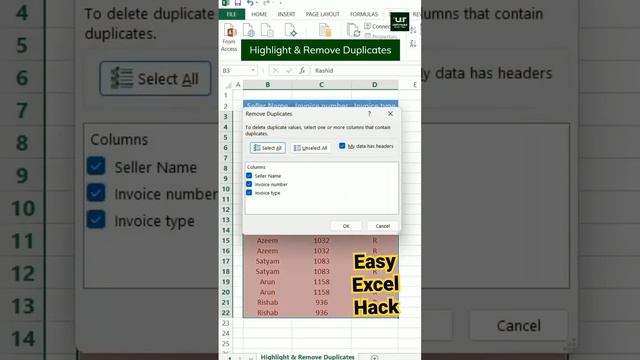Select column C header

click(x=322, y=85)
